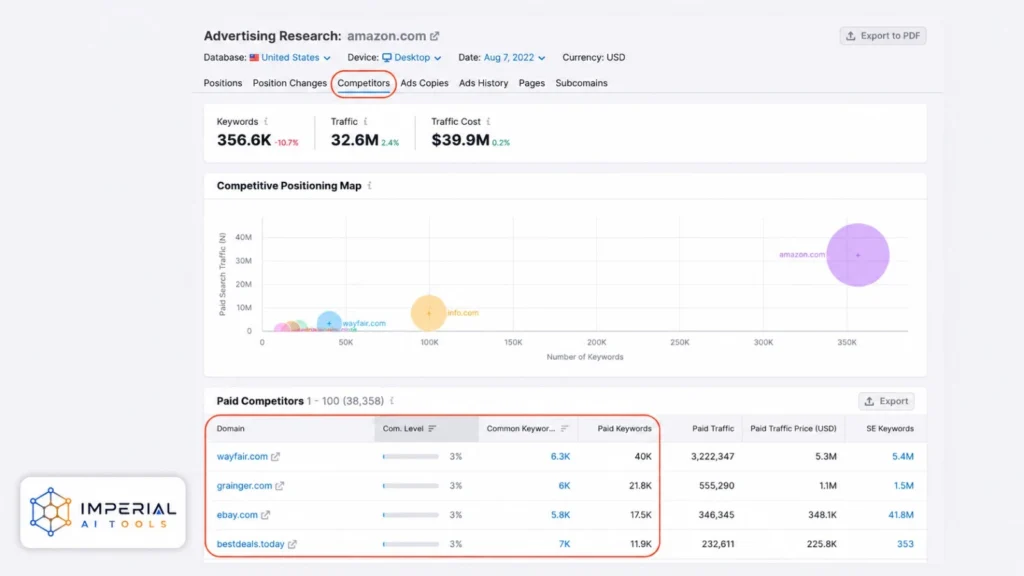
Task: Open the grainger.com domain link
Action: 244,486
